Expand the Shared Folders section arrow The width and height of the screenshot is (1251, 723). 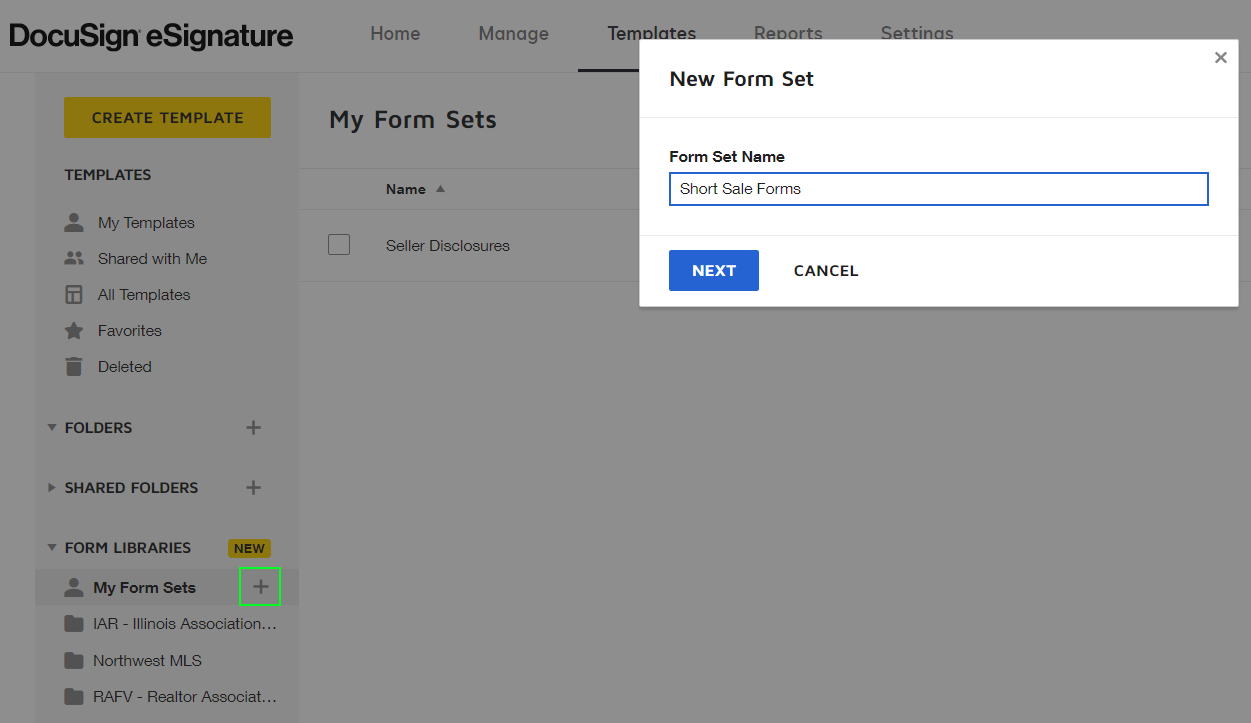pos(52,488)
